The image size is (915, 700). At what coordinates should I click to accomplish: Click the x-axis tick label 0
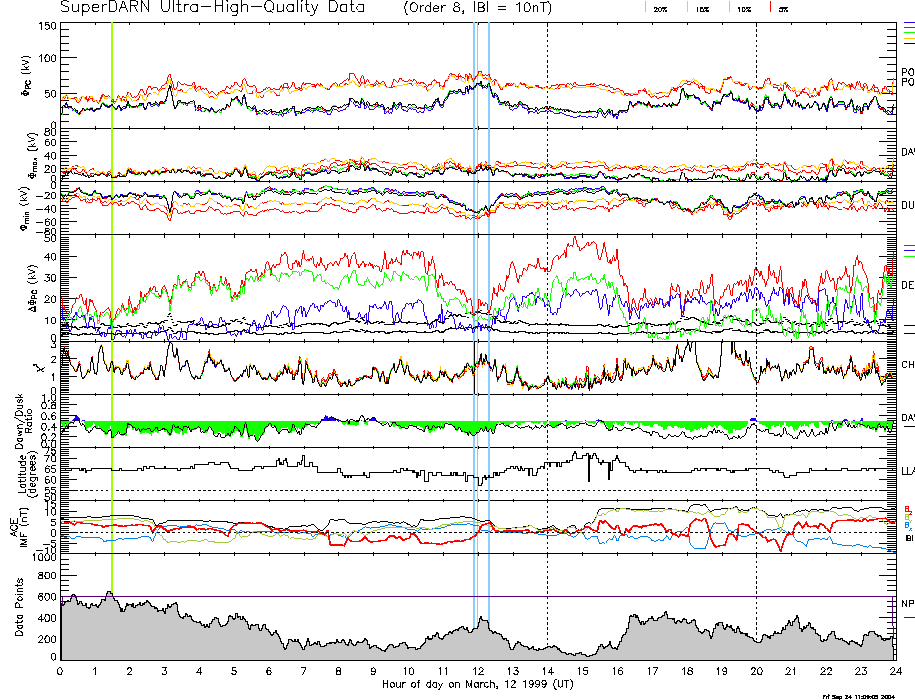point(60,671)
